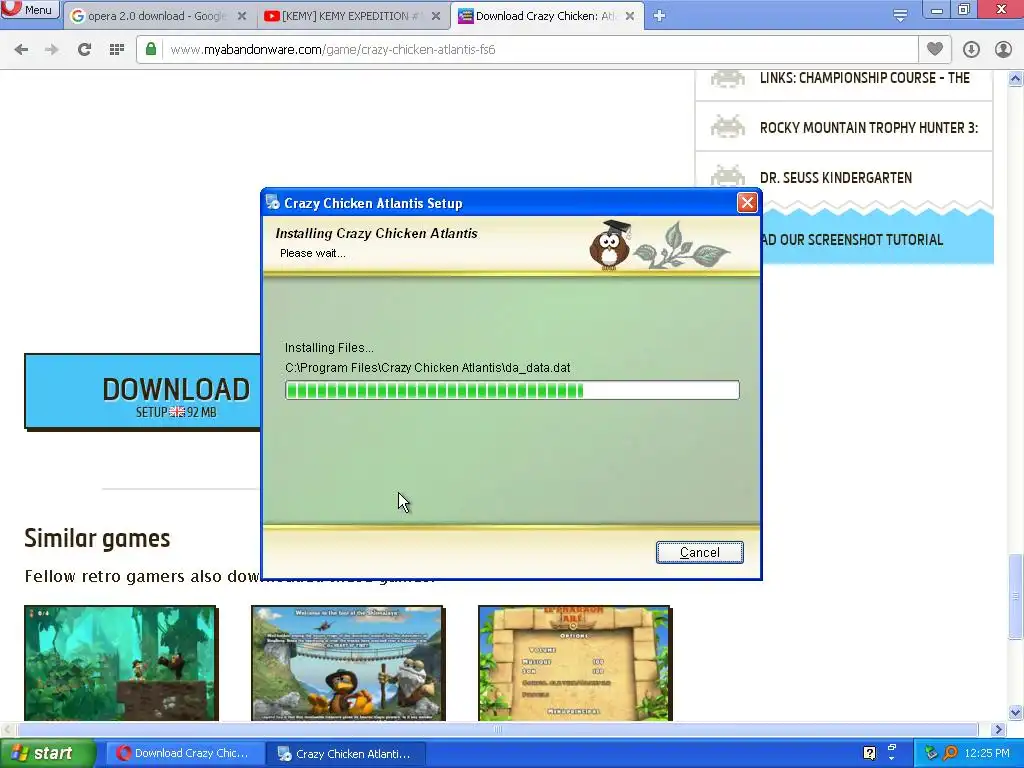Click vertical scrollbar up arrow
This screenshot has width=1024, height=768.
tap(1016, 79)
